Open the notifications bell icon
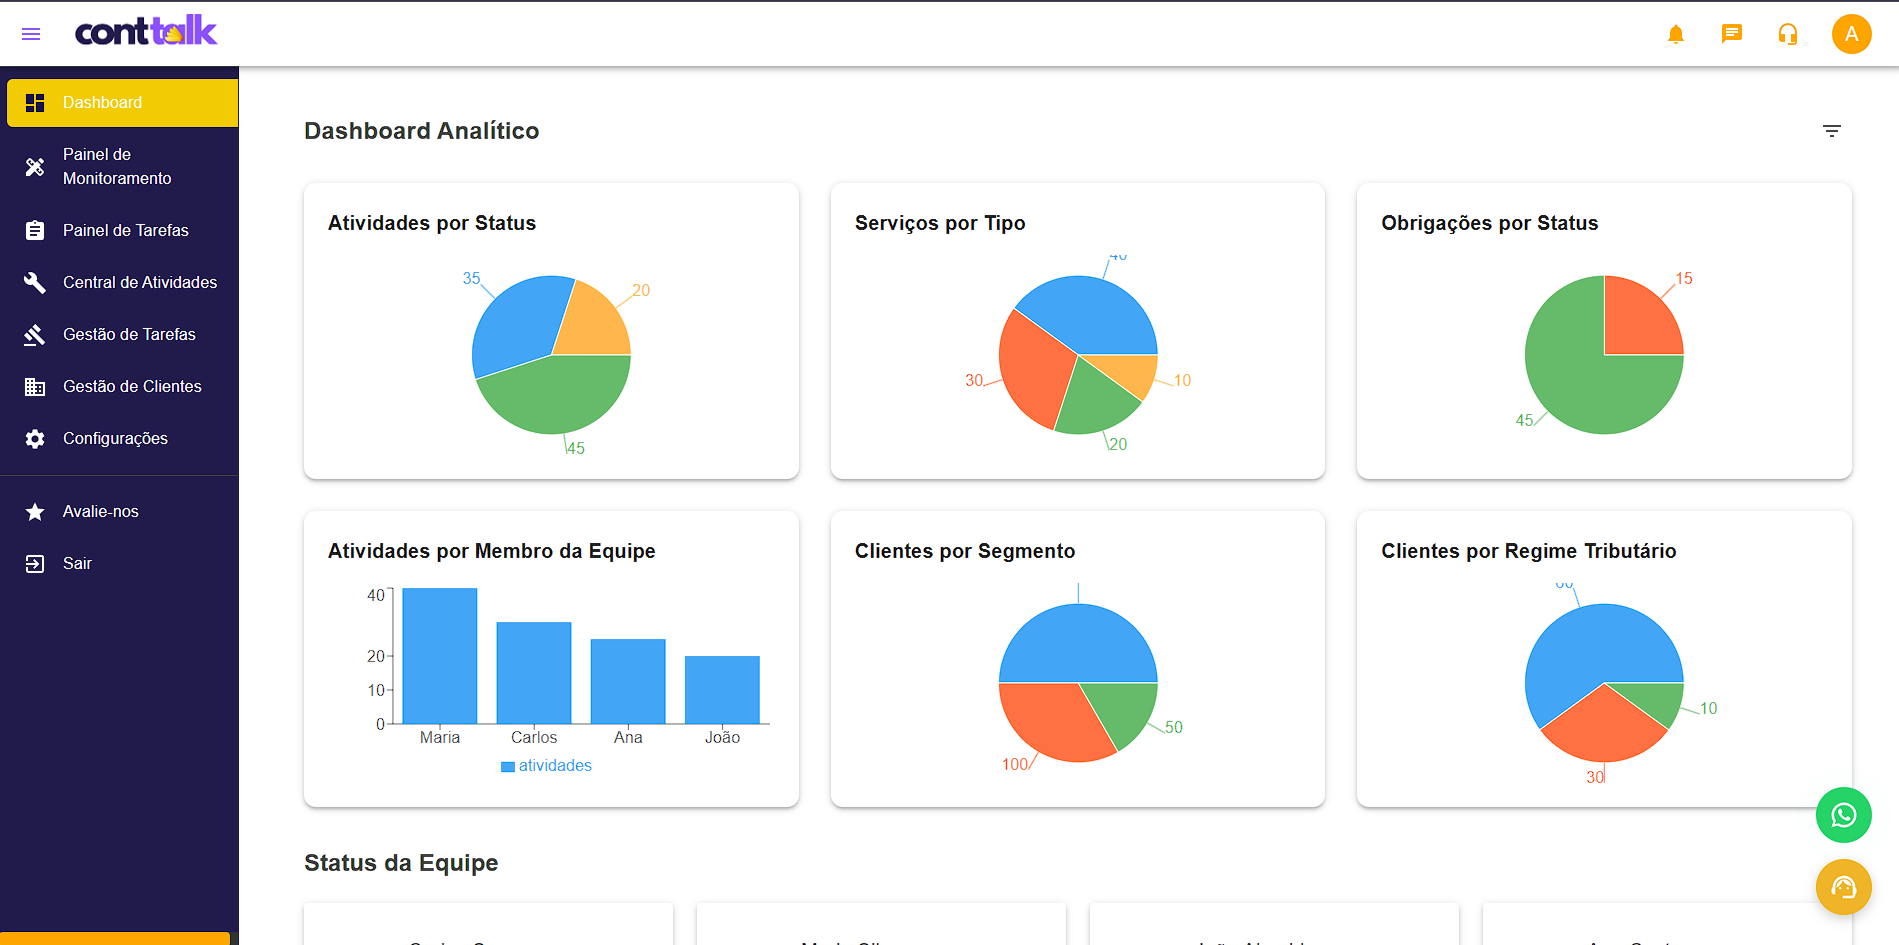The height and width of the screenshot is (945, 1899). [x=1676, y=33]
